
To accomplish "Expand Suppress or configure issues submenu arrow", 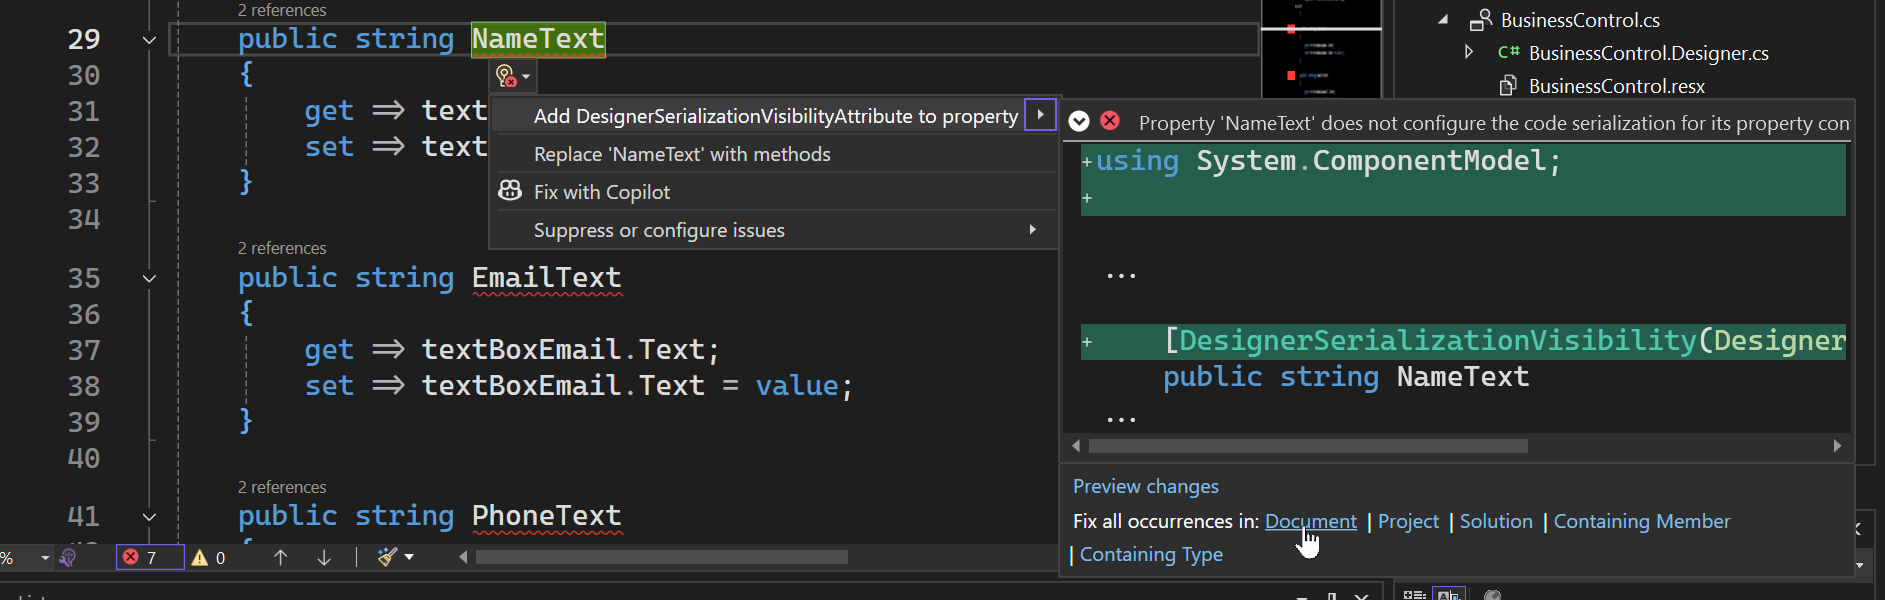I will (1032, 229).
